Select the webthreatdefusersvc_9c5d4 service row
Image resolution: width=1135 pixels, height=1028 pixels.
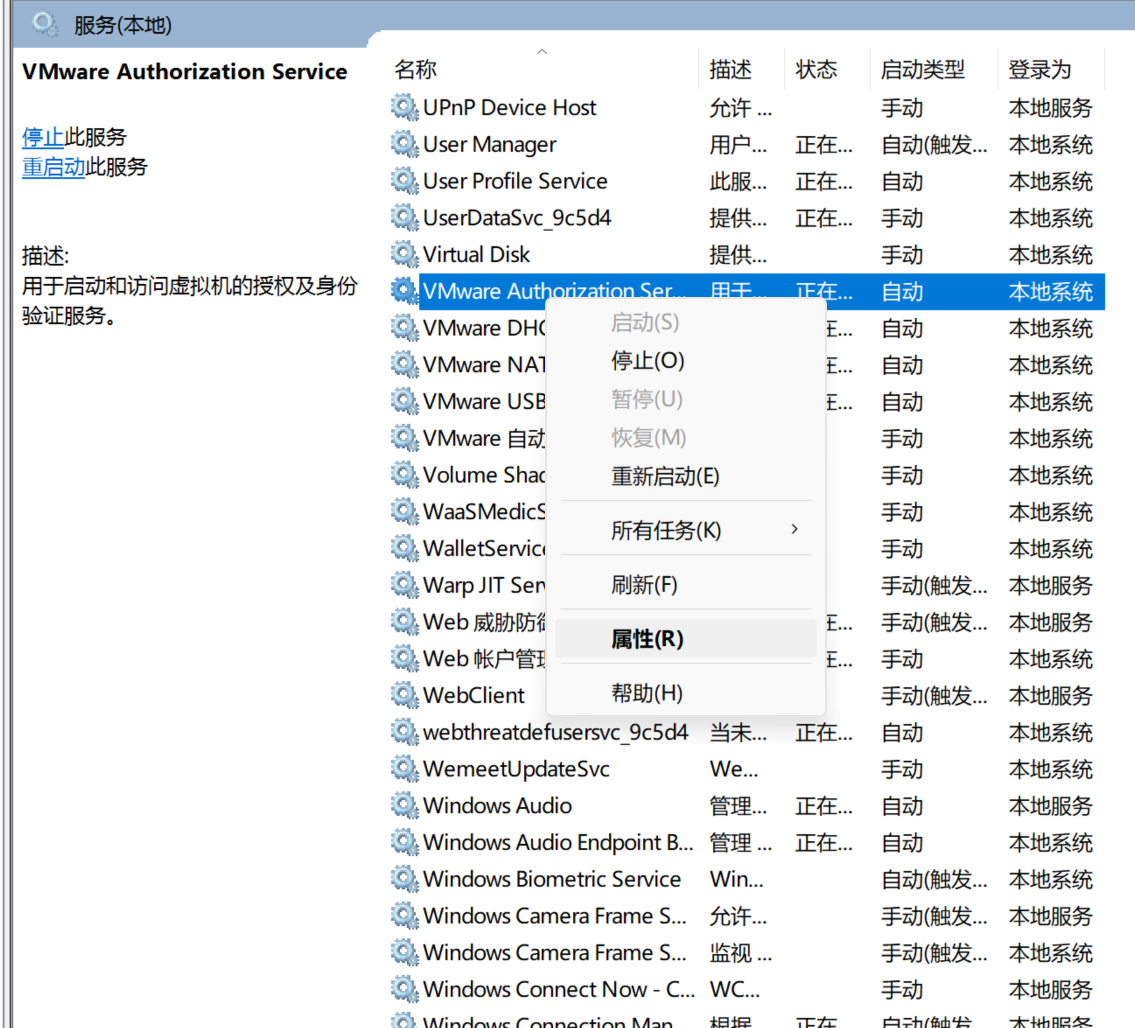(748, 732)
